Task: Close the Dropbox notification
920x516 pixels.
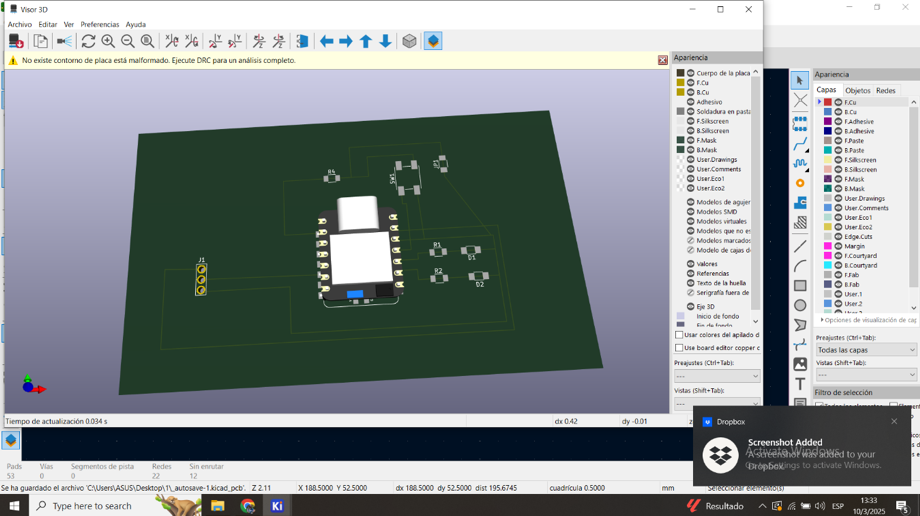Action: pos(894,421)
